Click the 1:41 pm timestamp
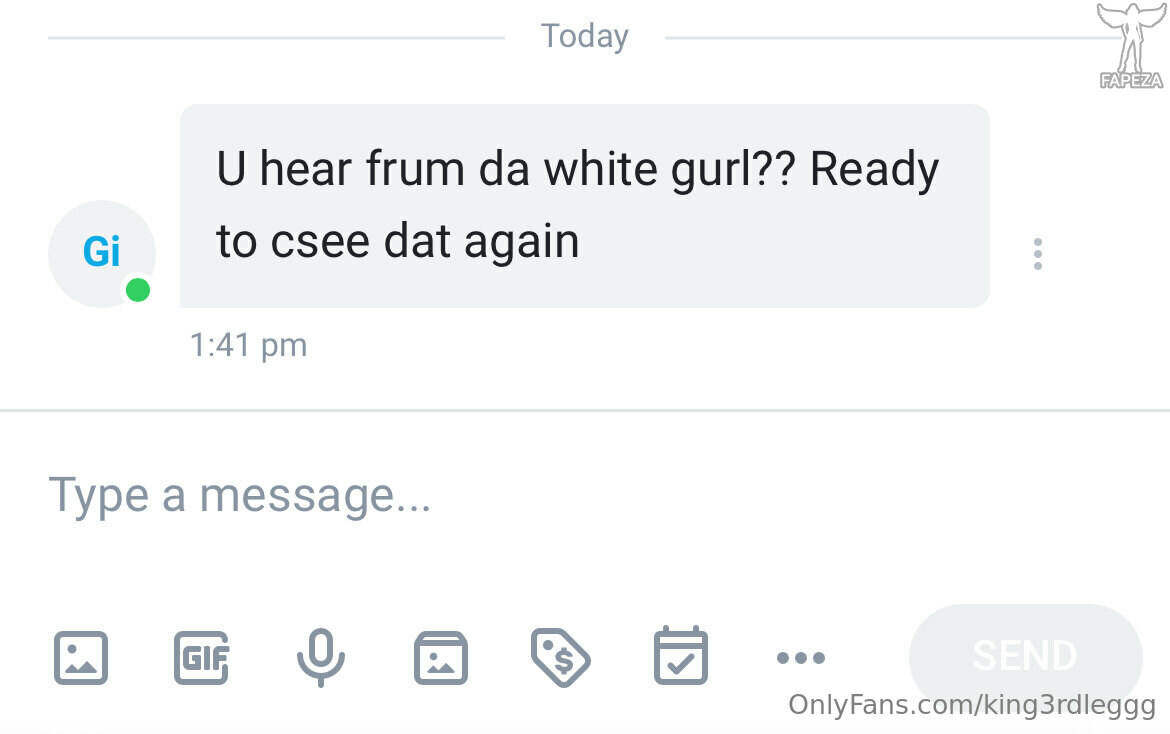Screen dimensions: 1170x734 tap(248, 345)
